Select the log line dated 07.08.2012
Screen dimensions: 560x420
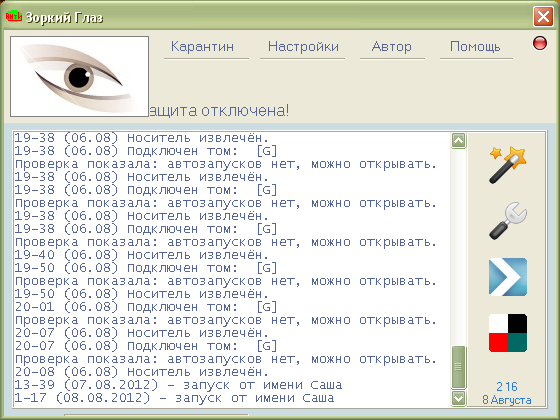(178, 385)
